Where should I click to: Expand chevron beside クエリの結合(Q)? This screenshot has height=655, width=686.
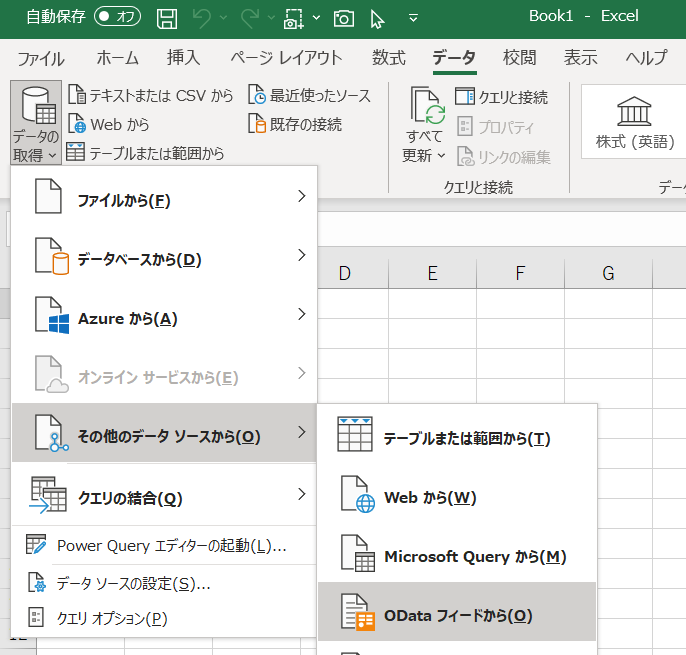tap(301, 494)
